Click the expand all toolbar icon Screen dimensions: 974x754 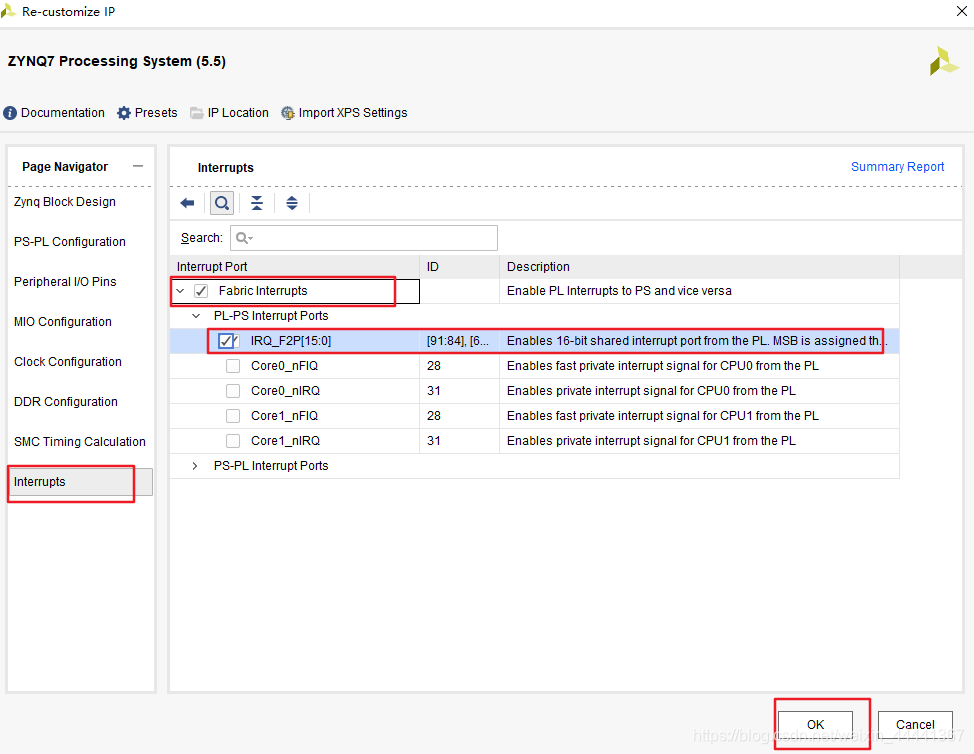point(291,203)
